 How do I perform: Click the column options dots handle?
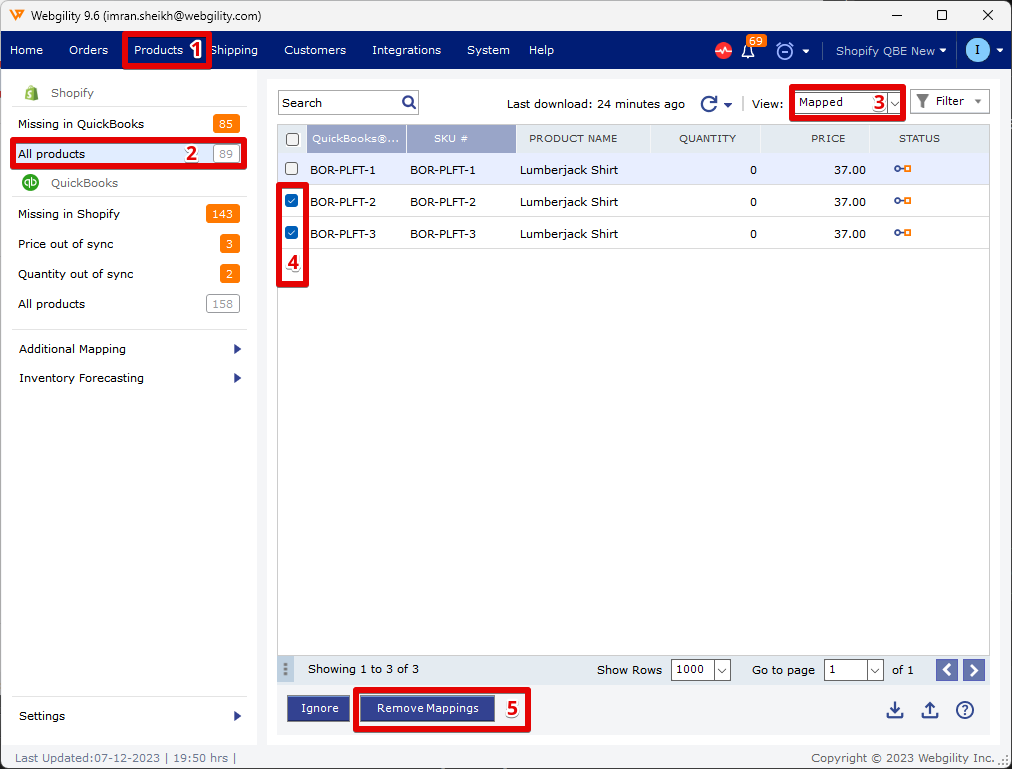coord(285,670)
